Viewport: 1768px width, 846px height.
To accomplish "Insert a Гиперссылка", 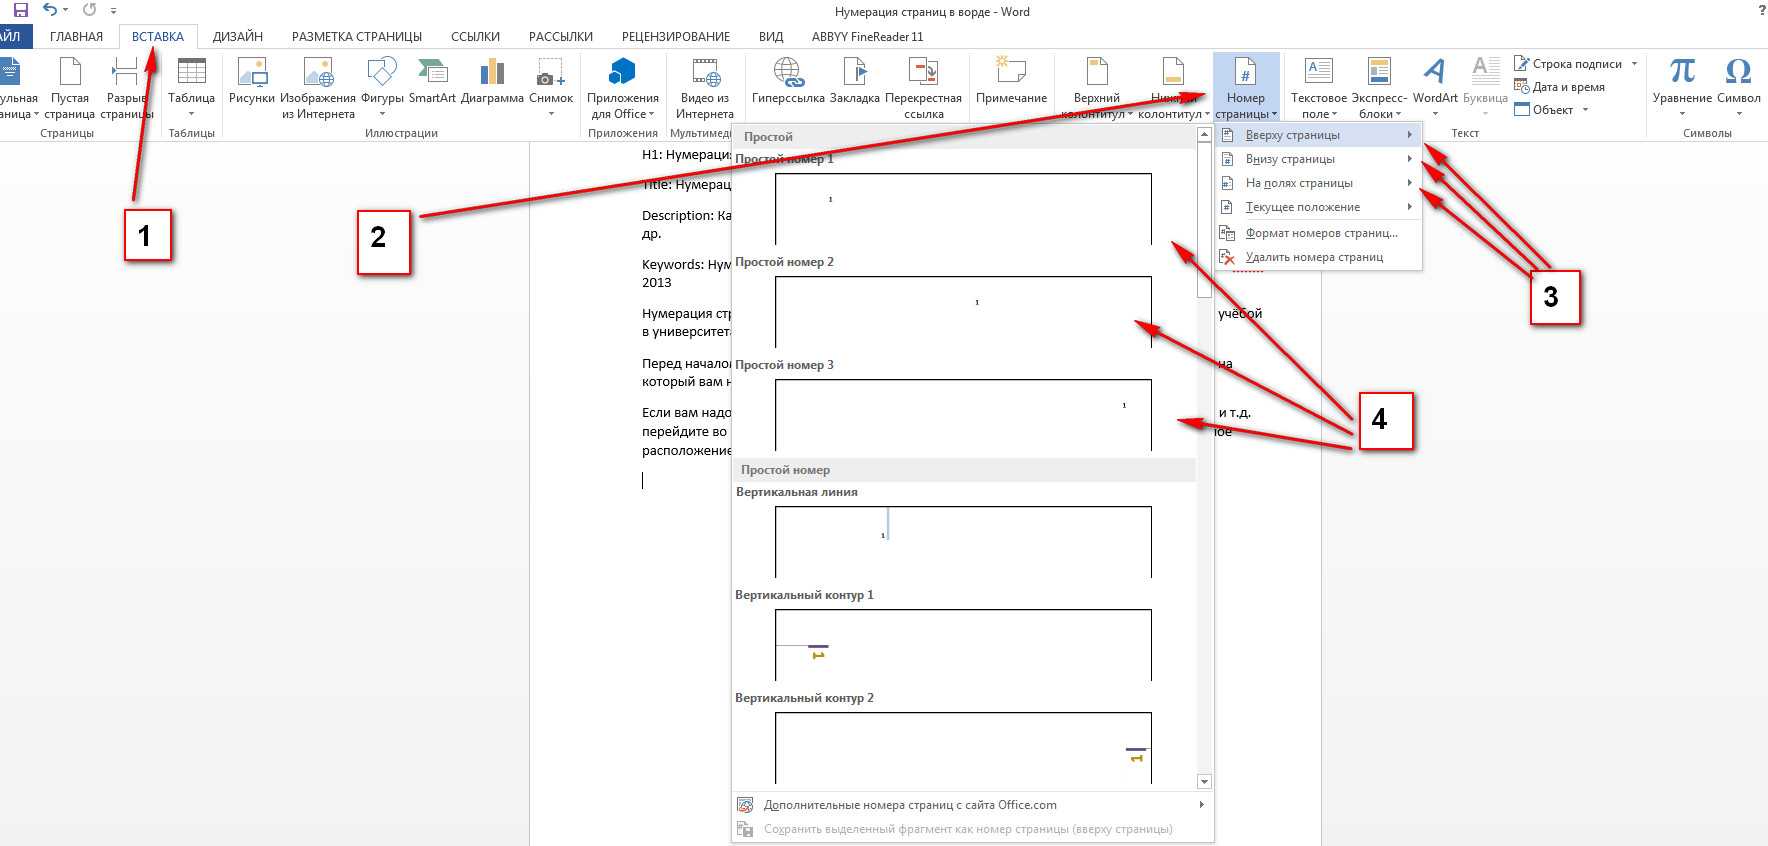I will [x=788, y=82].
